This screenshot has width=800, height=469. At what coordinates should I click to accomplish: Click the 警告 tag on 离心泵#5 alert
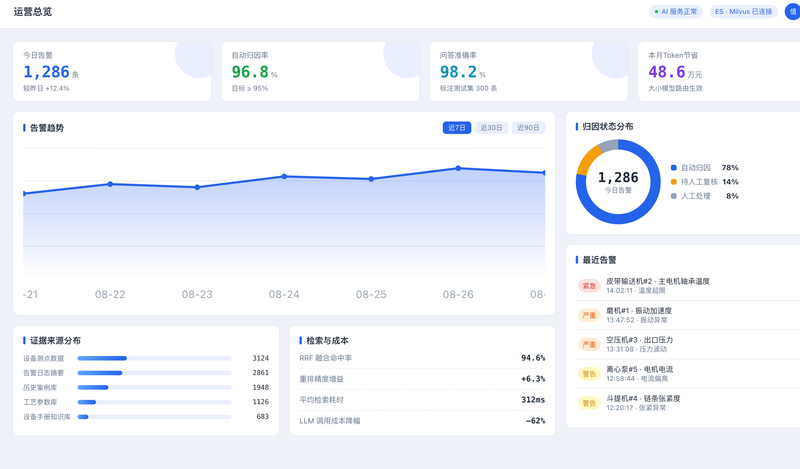point(589,374)
